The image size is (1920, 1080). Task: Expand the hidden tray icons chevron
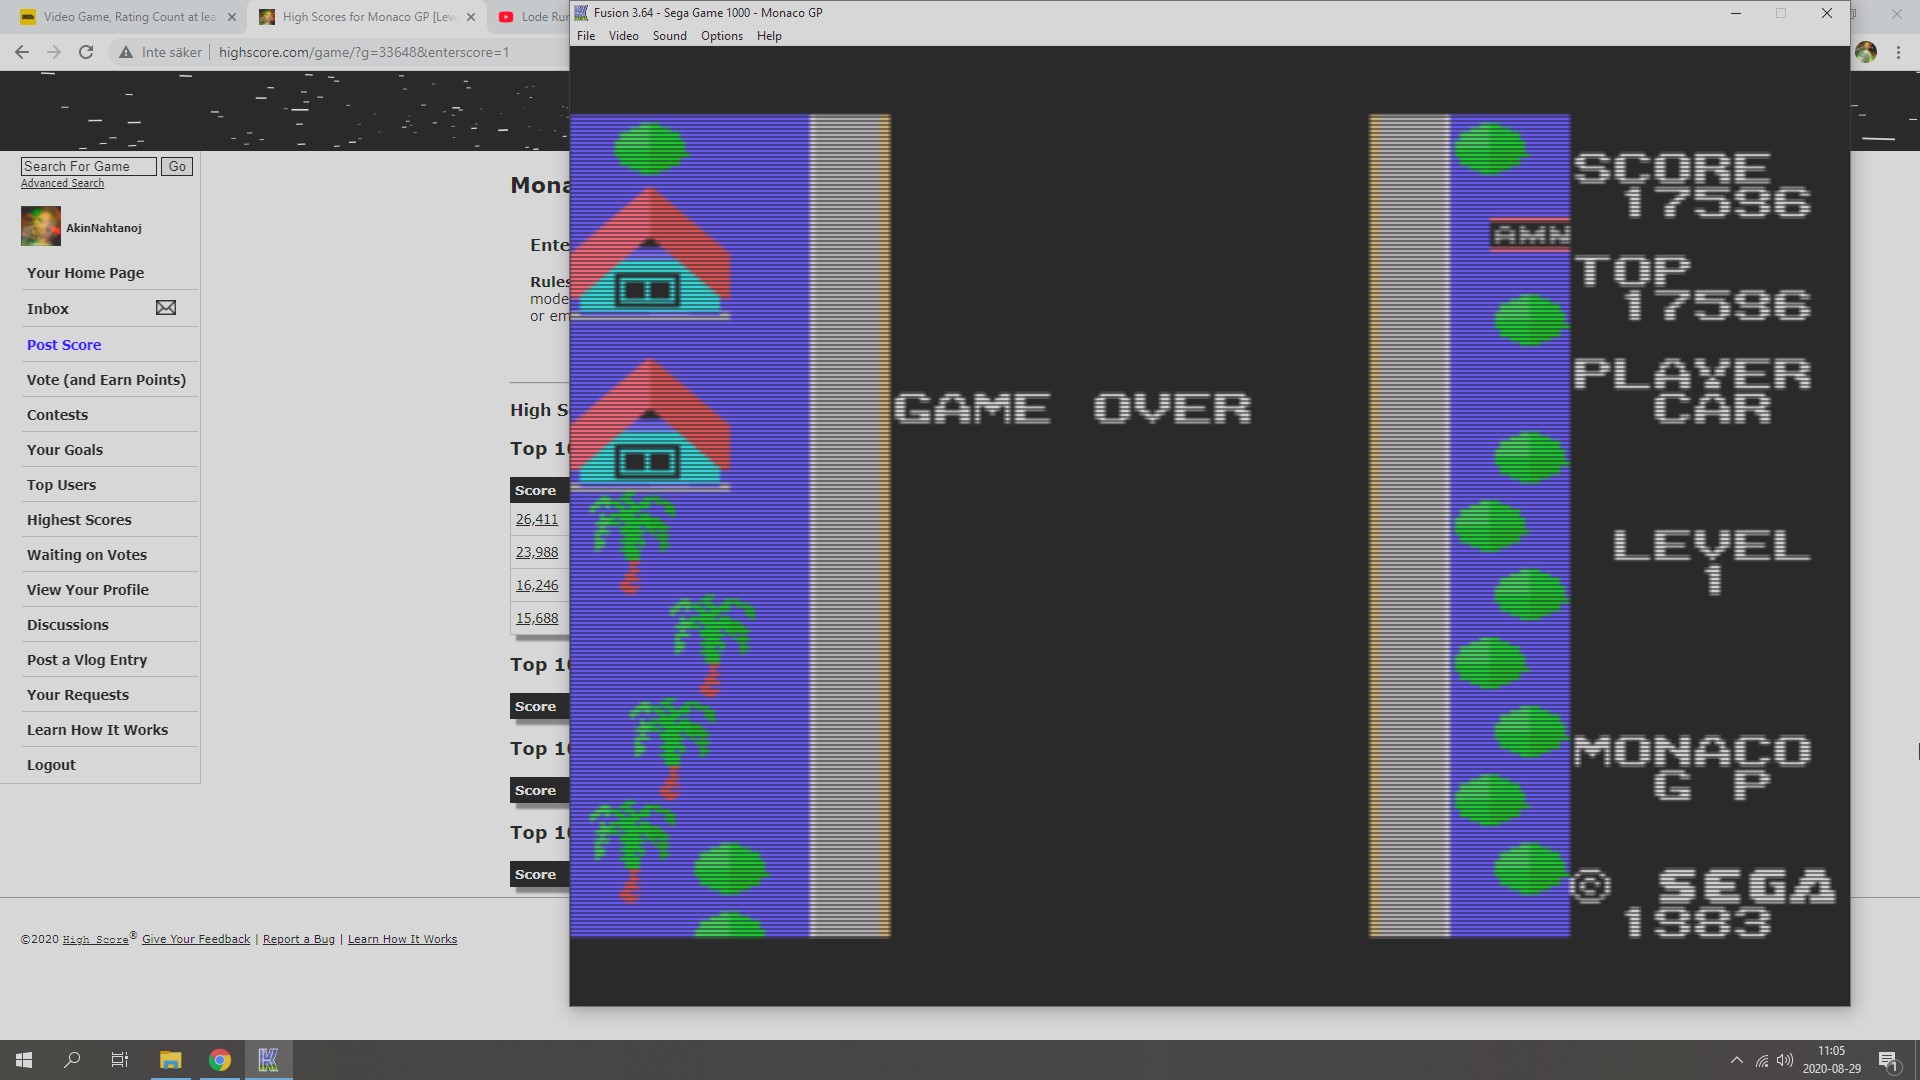[1736, 1060]
